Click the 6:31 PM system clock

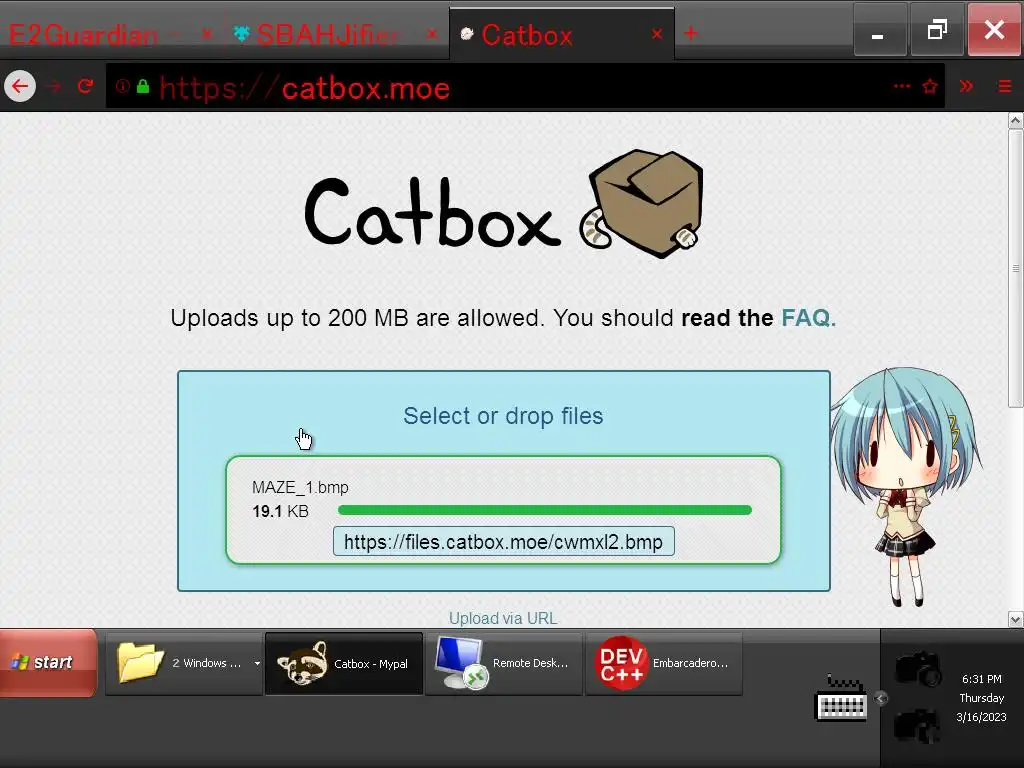982,679
